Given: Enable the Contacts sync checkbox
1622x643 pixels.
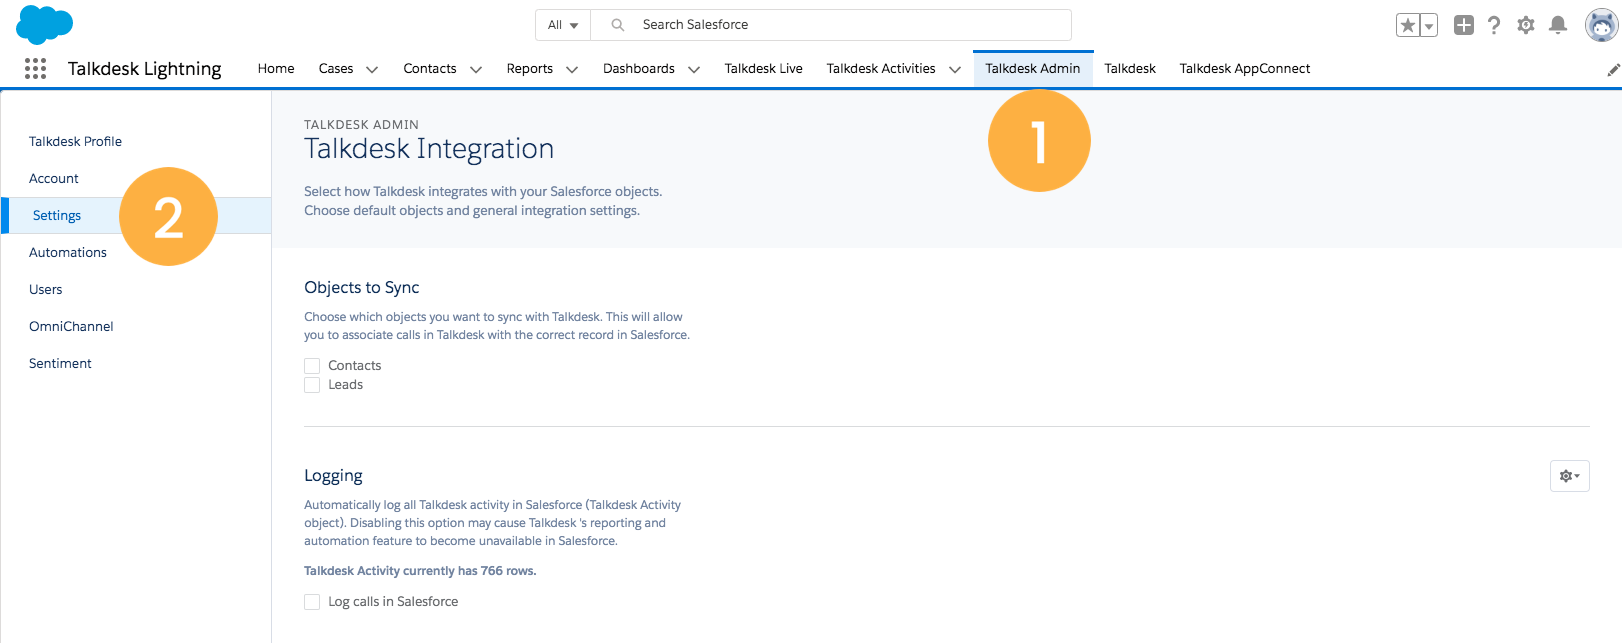Looking at the screenshot, I should 312,366.
